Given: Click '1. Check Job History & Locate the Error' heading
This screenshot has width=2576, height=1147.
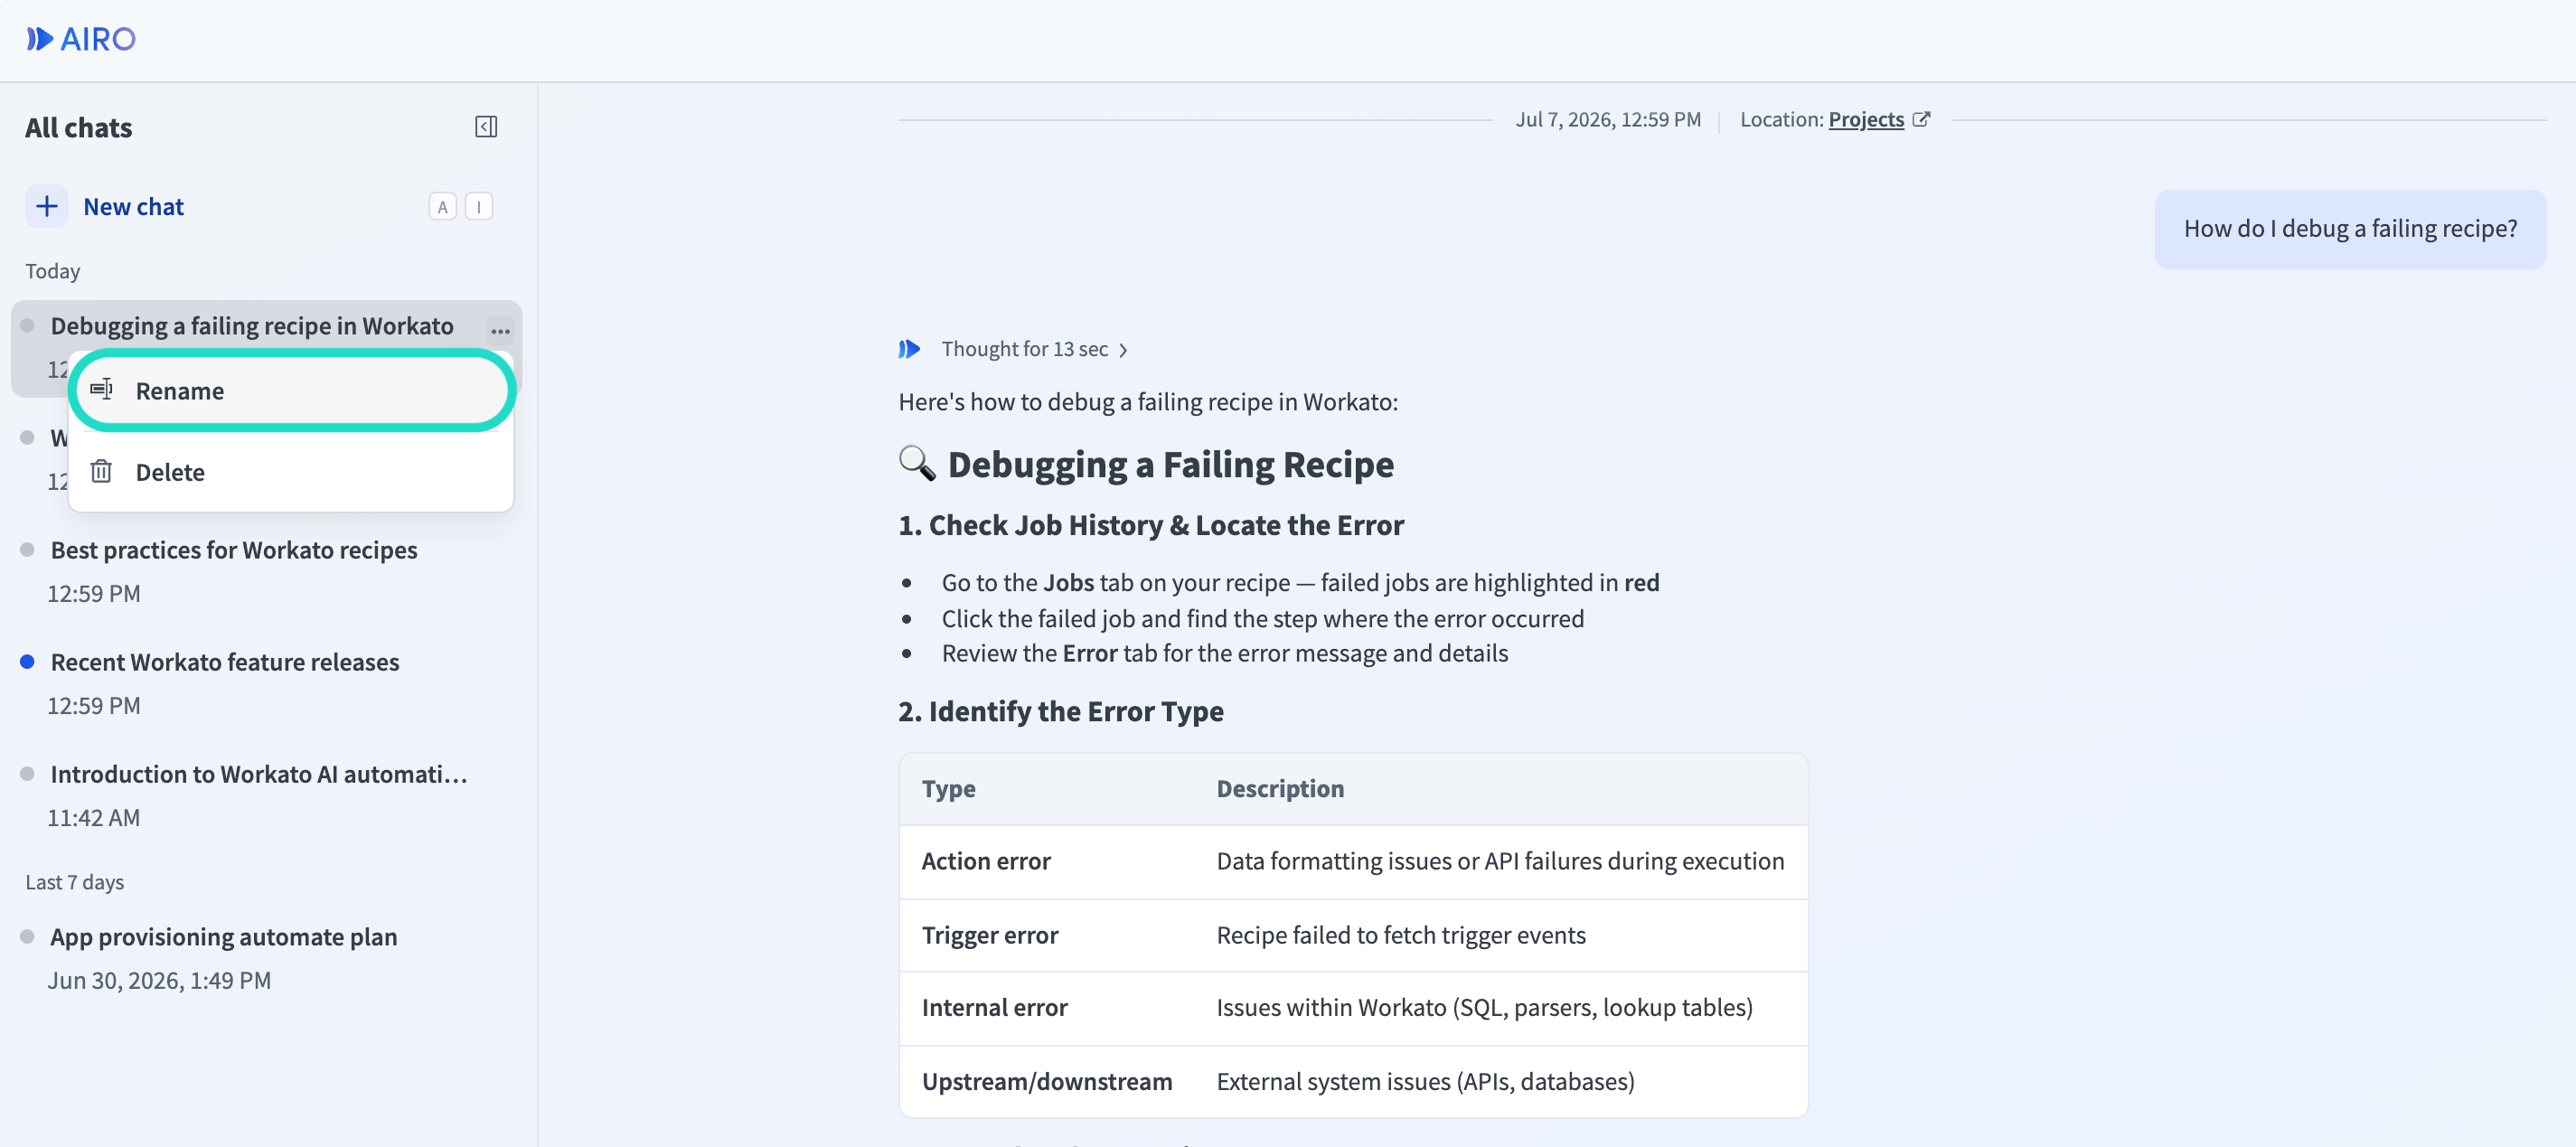Looking at the screenshot, I should point(1151,525).
